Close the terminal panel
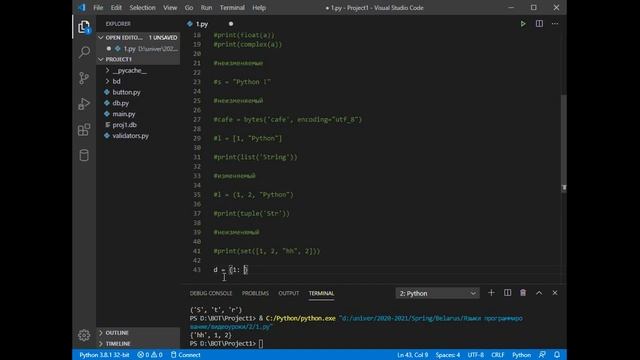640x360 pixels. click(x=555, y=293)
